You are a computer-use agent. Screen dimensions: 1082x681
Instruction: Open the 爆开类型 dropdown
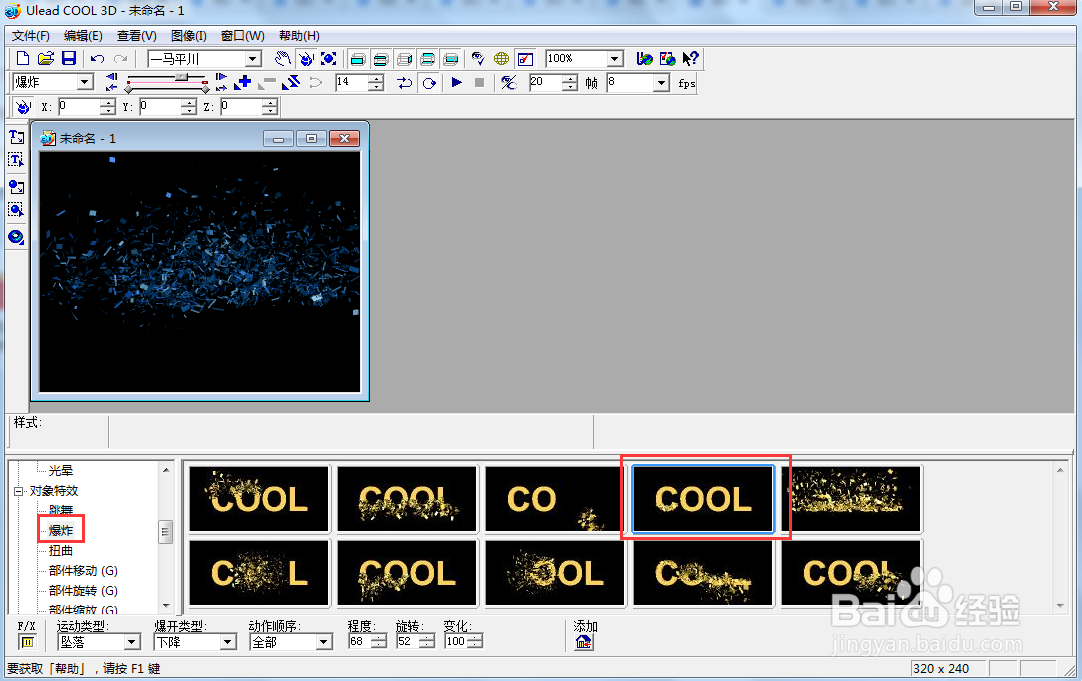tap(228, 642)
